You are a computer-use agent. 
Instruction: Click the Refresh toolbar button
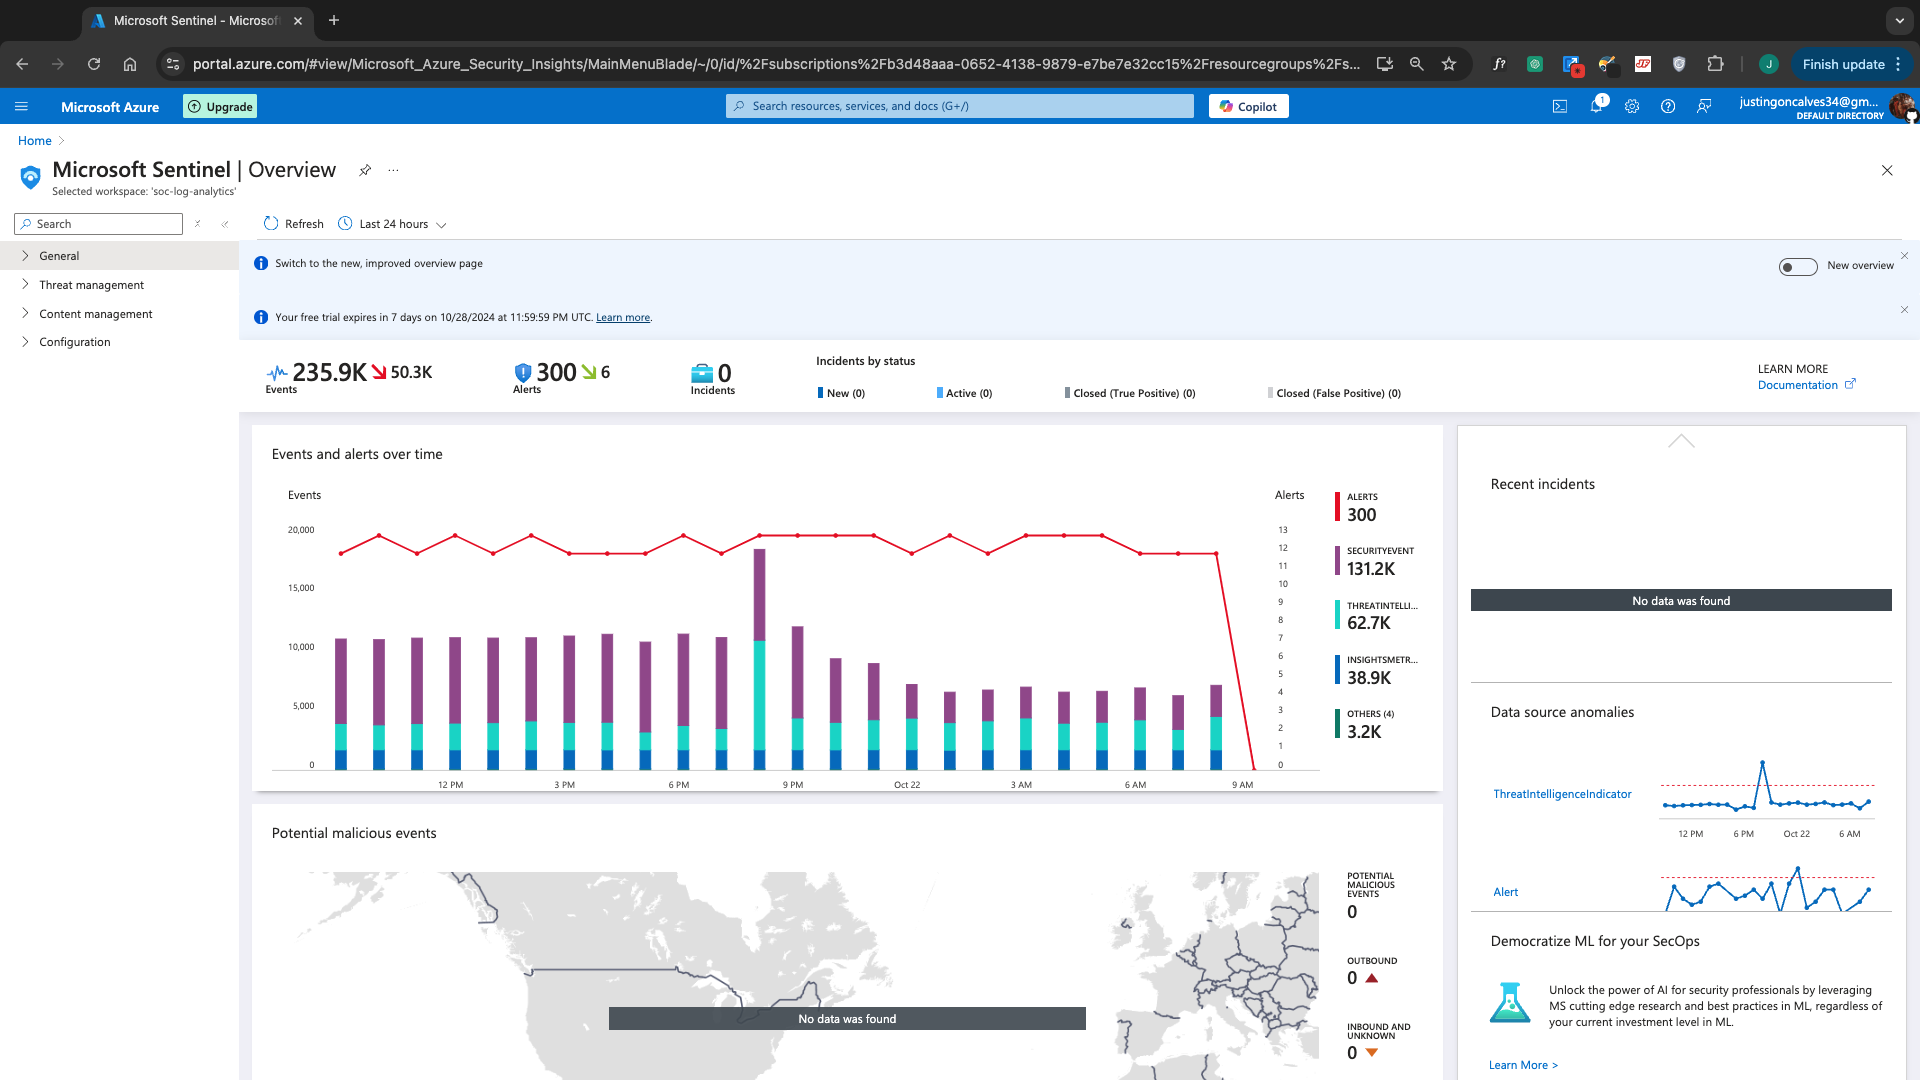(x=294, y=224)
